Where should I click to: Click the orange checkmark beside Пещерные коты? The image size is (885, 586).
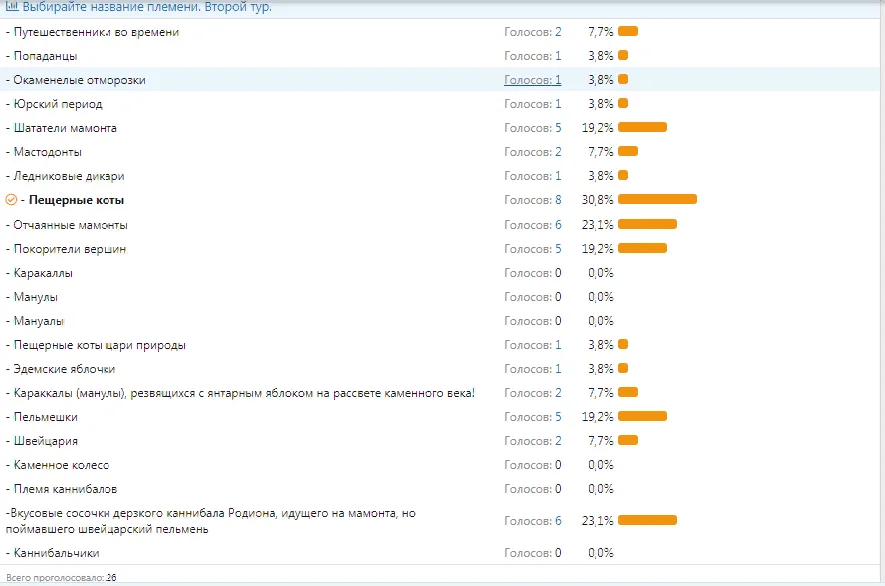(x=11, y=200)
